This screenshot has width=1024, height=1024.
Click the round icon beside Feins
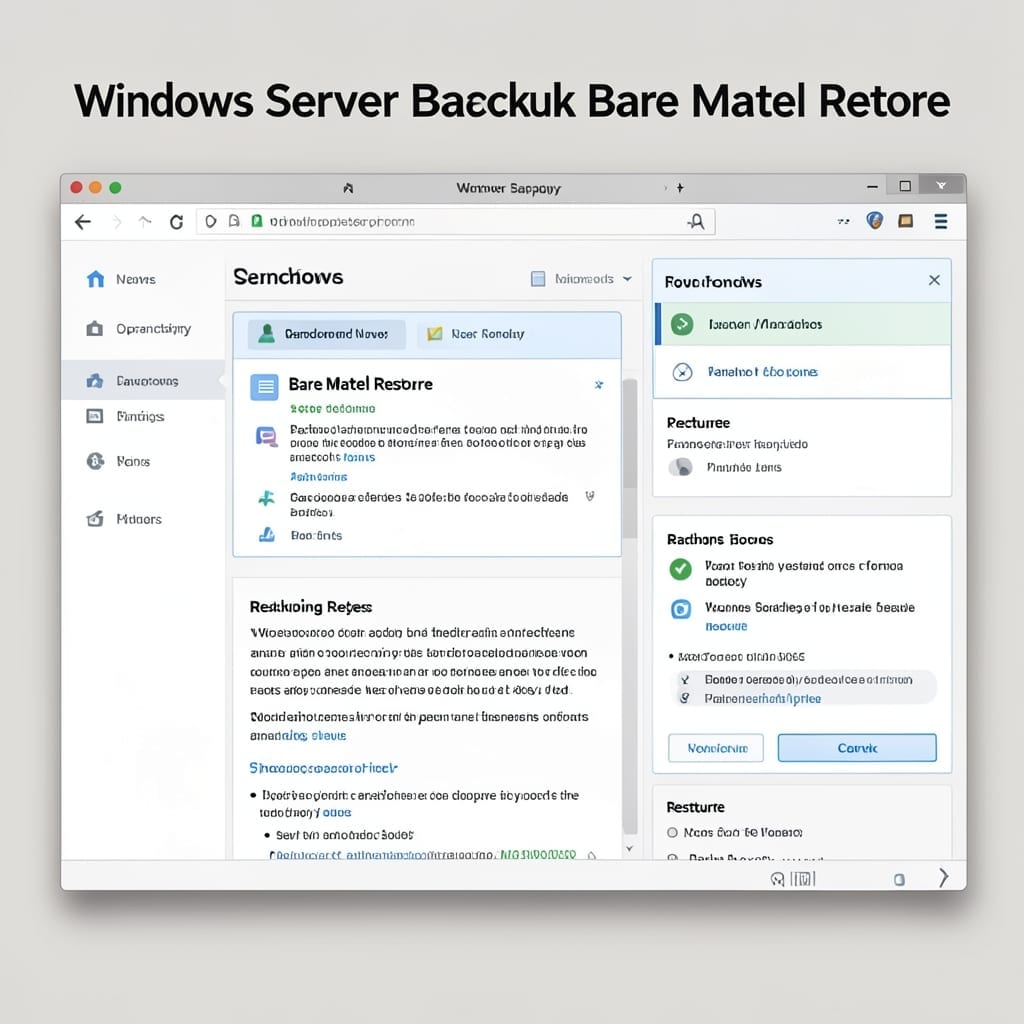[x=95, y=461]
